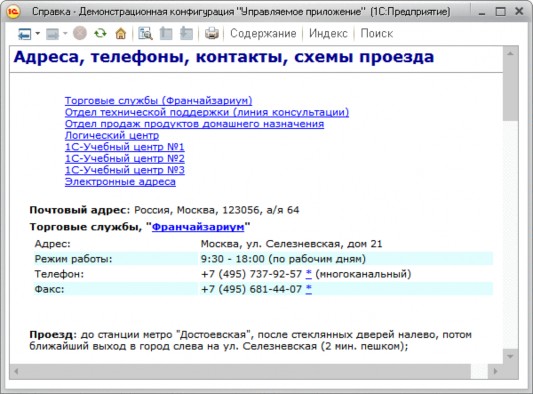Click the Back navigation arrow icon

24,34
